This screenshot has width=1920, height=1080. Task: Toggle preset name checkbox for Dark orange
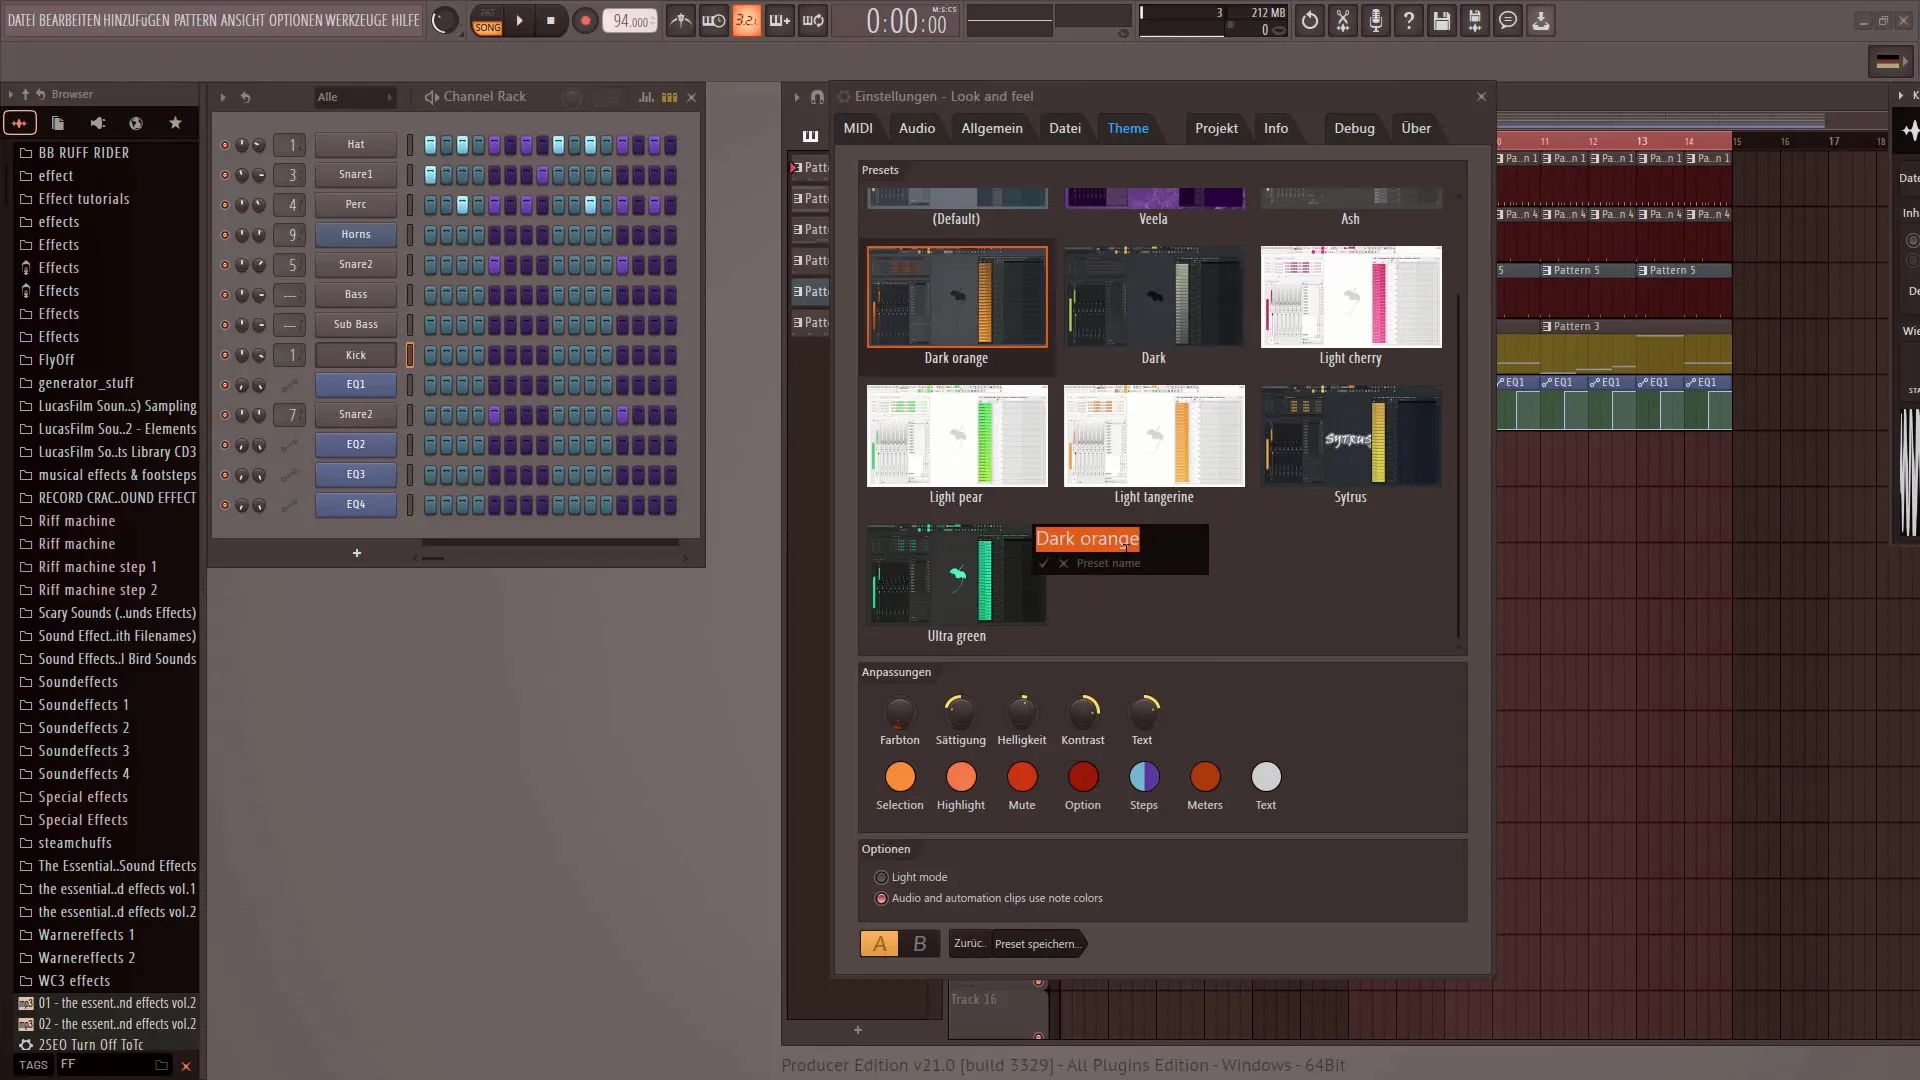1043,563
